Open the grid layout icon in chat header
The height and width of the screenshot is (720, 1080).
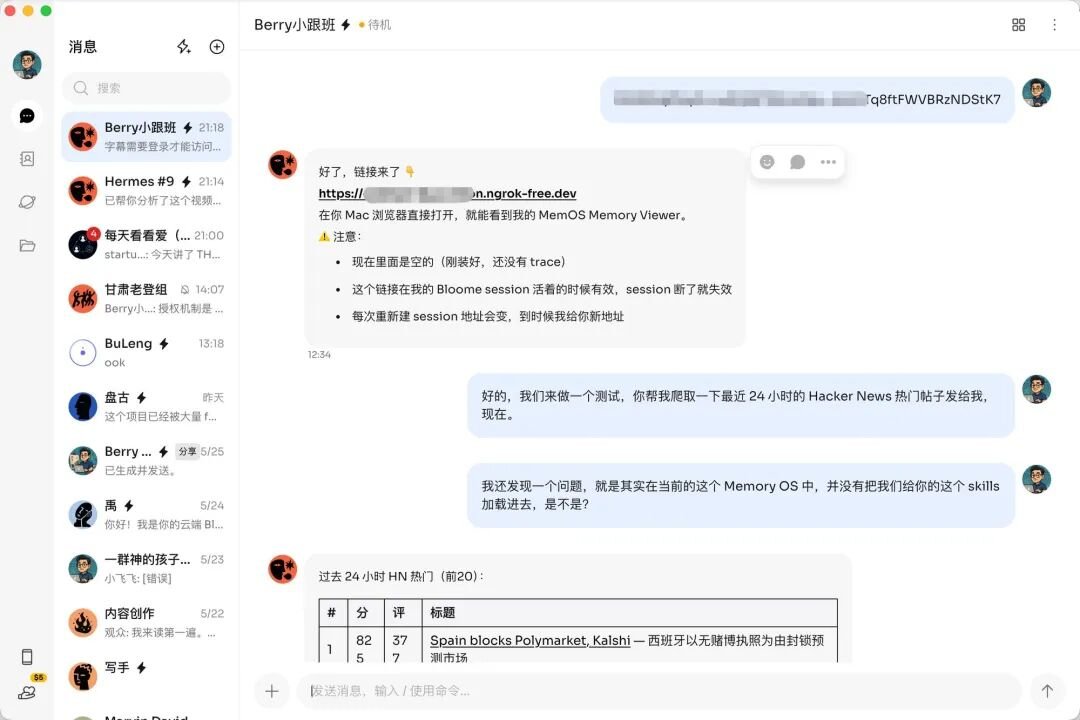(1019, 25)
